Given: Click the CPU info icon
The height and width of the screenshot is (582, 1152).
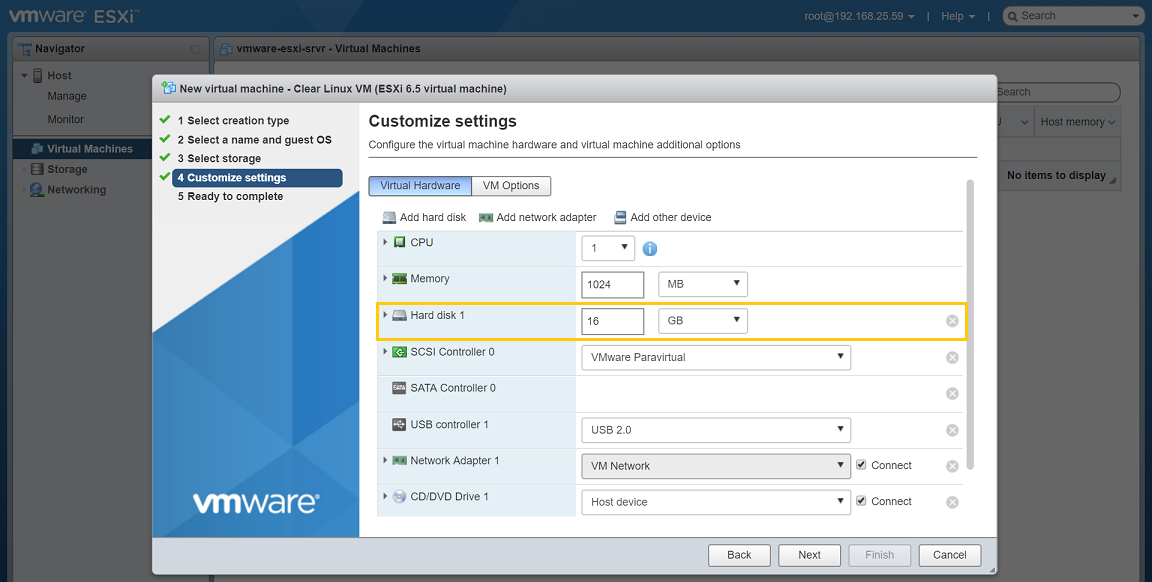Looking at the screenshot, I should pos(650,249).
